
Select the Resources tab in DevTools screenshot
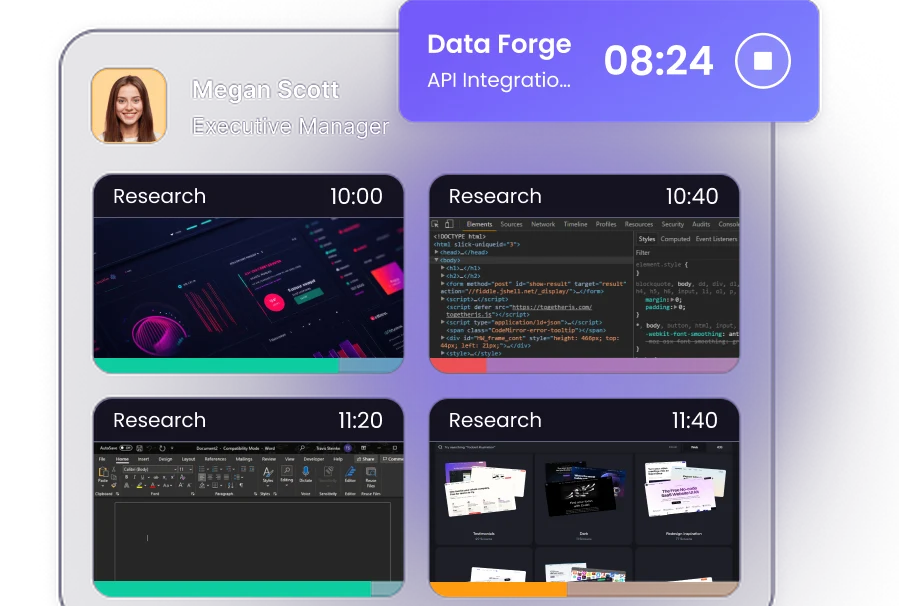pyautogui.click(x=639, y=224)
